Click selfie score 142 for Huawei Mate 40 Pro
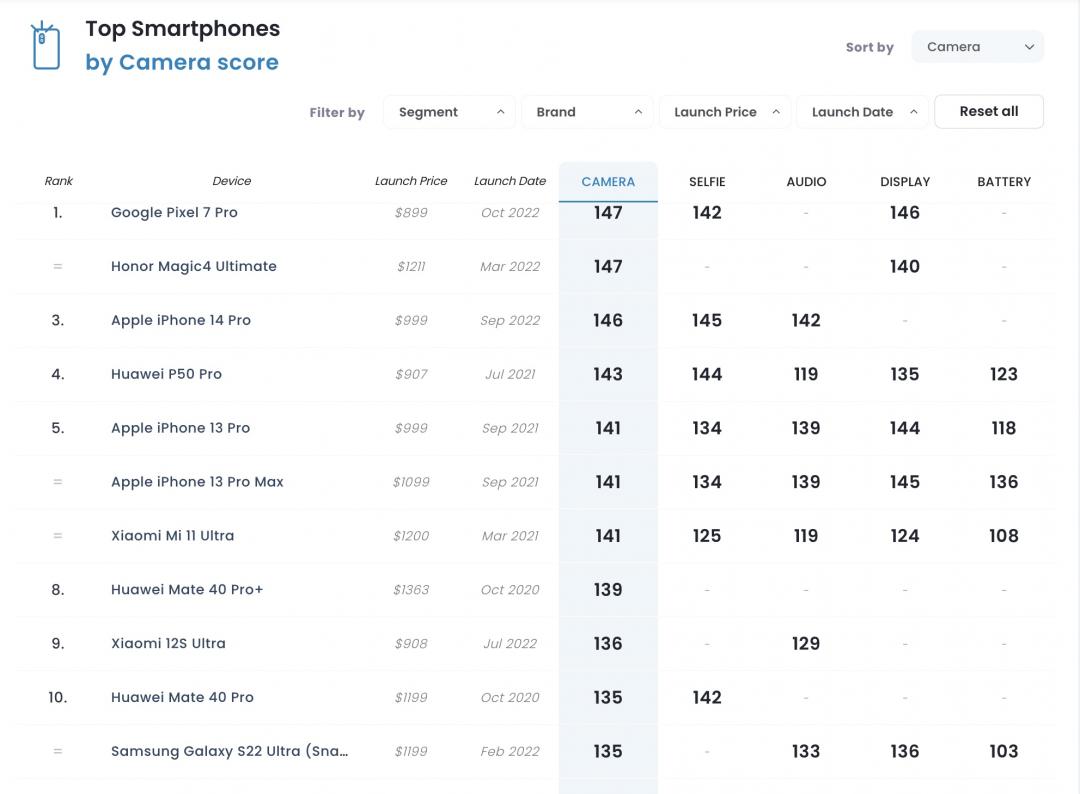Image resolution: width=1080 pixels, height=794 pixels. tap(707, 698)
